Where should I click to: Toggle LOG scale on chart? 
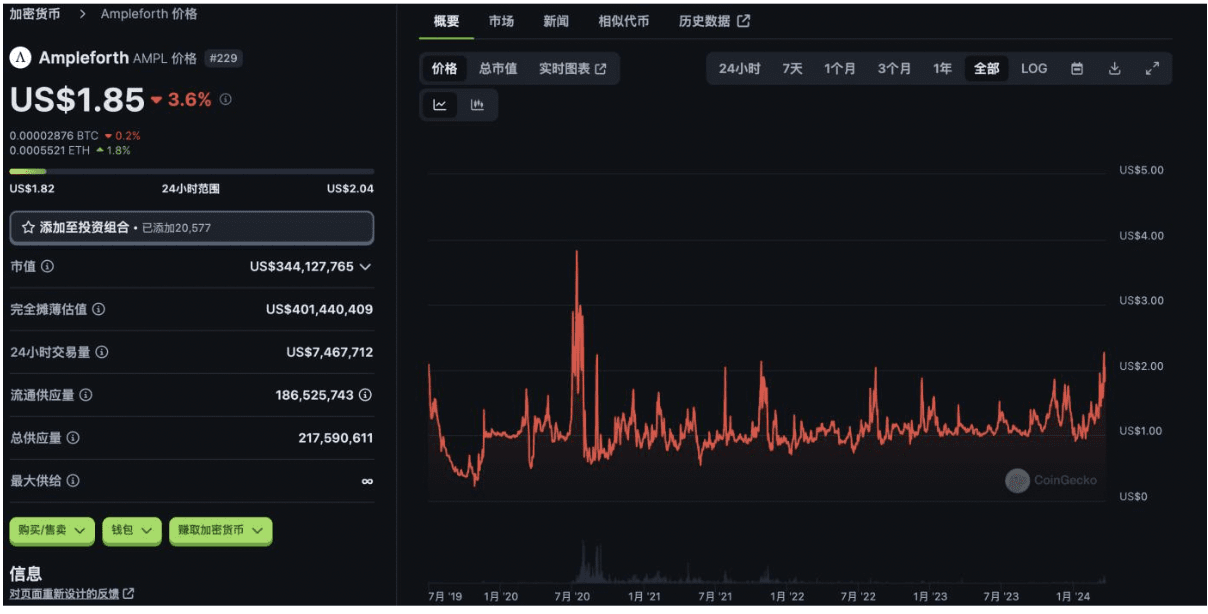pyautogui.click(x=1034, y=69)
